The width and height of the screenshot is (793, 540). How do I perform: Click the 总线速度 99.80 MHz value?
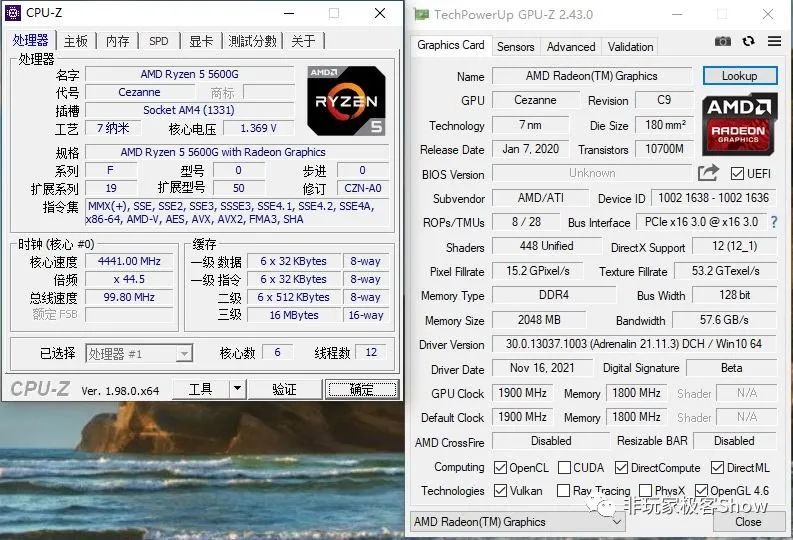tap(129, 297)
